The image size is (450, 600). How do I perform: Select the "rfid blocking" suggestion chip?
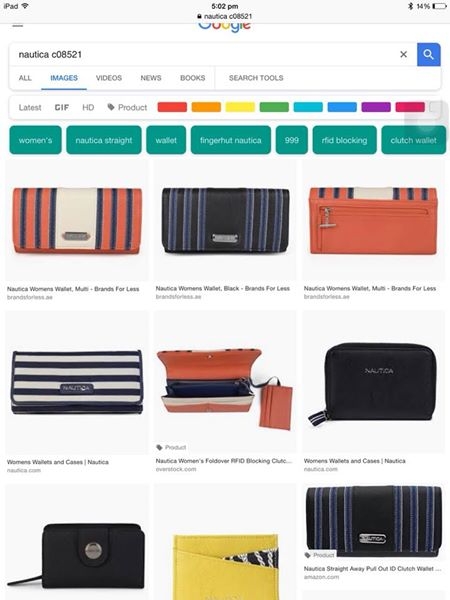pyautogui.click(x=344, y=140)
